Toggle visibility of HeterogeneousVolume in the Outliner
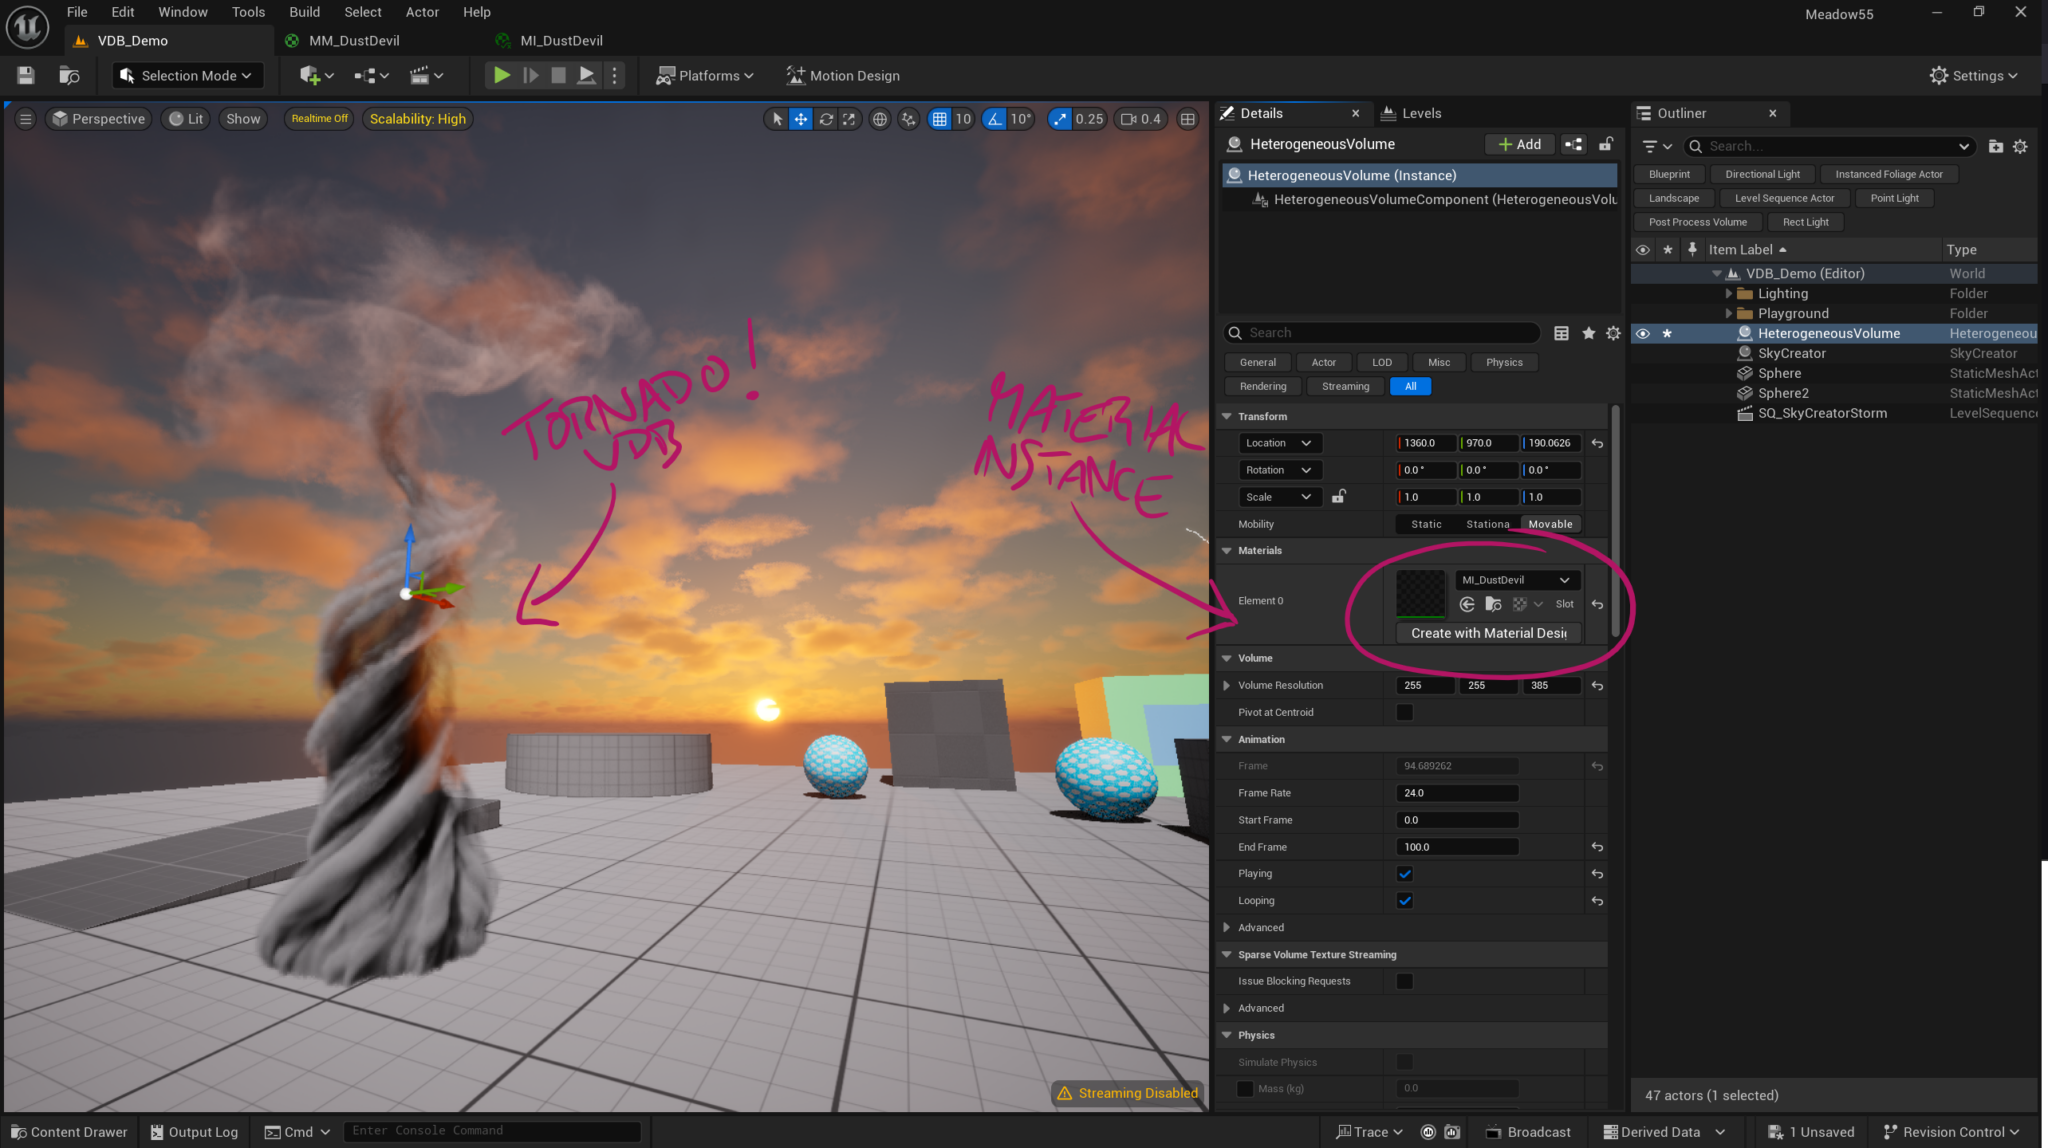Image resolution: width=2048 pixels, height=1148 pixels. tap(1643, 333)
